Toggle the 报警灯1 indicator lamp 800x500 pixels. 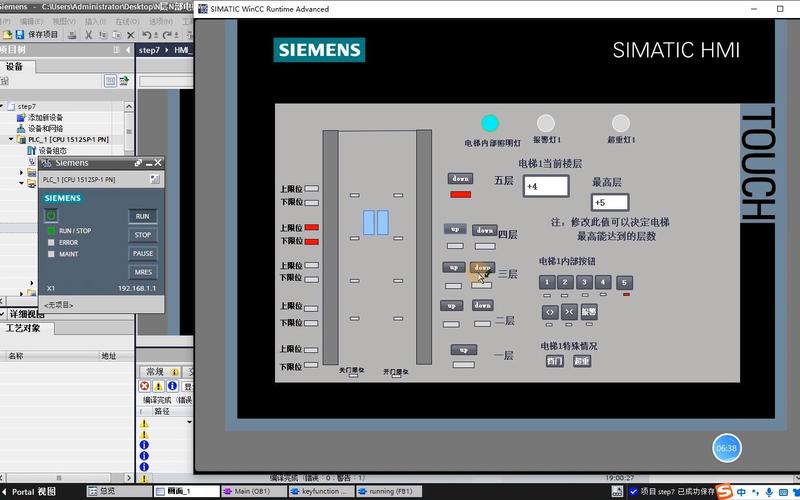point(545,123)
